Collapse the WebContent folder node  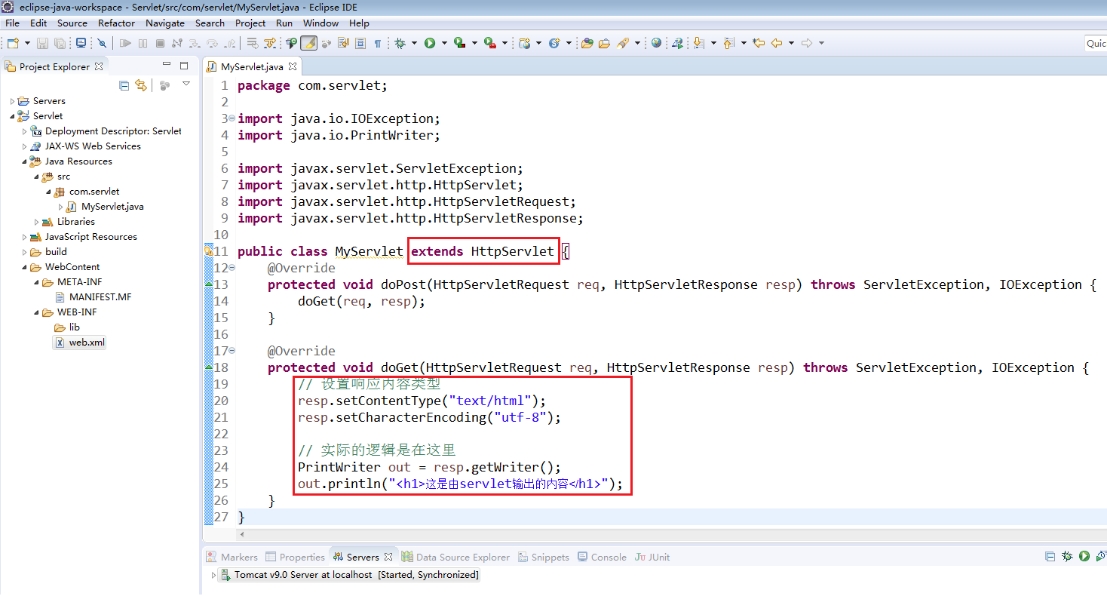pyautogui.click(x=24, y=267)
